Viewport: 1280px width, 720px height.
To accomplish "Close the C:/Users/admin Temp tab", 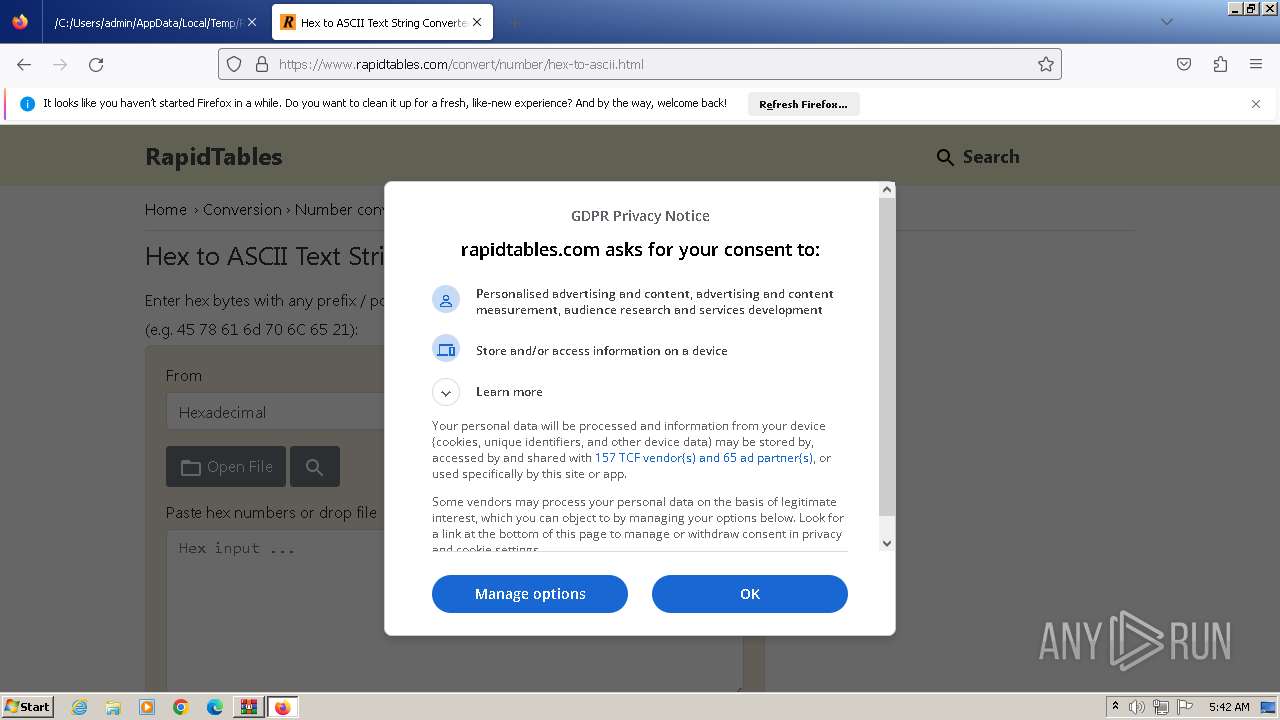I will pos(252,22).
